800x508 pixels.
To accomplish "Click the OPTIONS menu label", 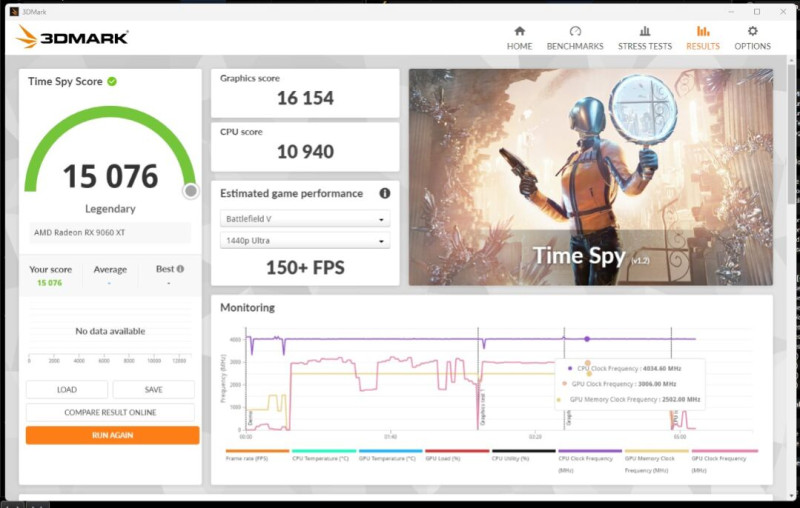I will [x=753, y=46].
